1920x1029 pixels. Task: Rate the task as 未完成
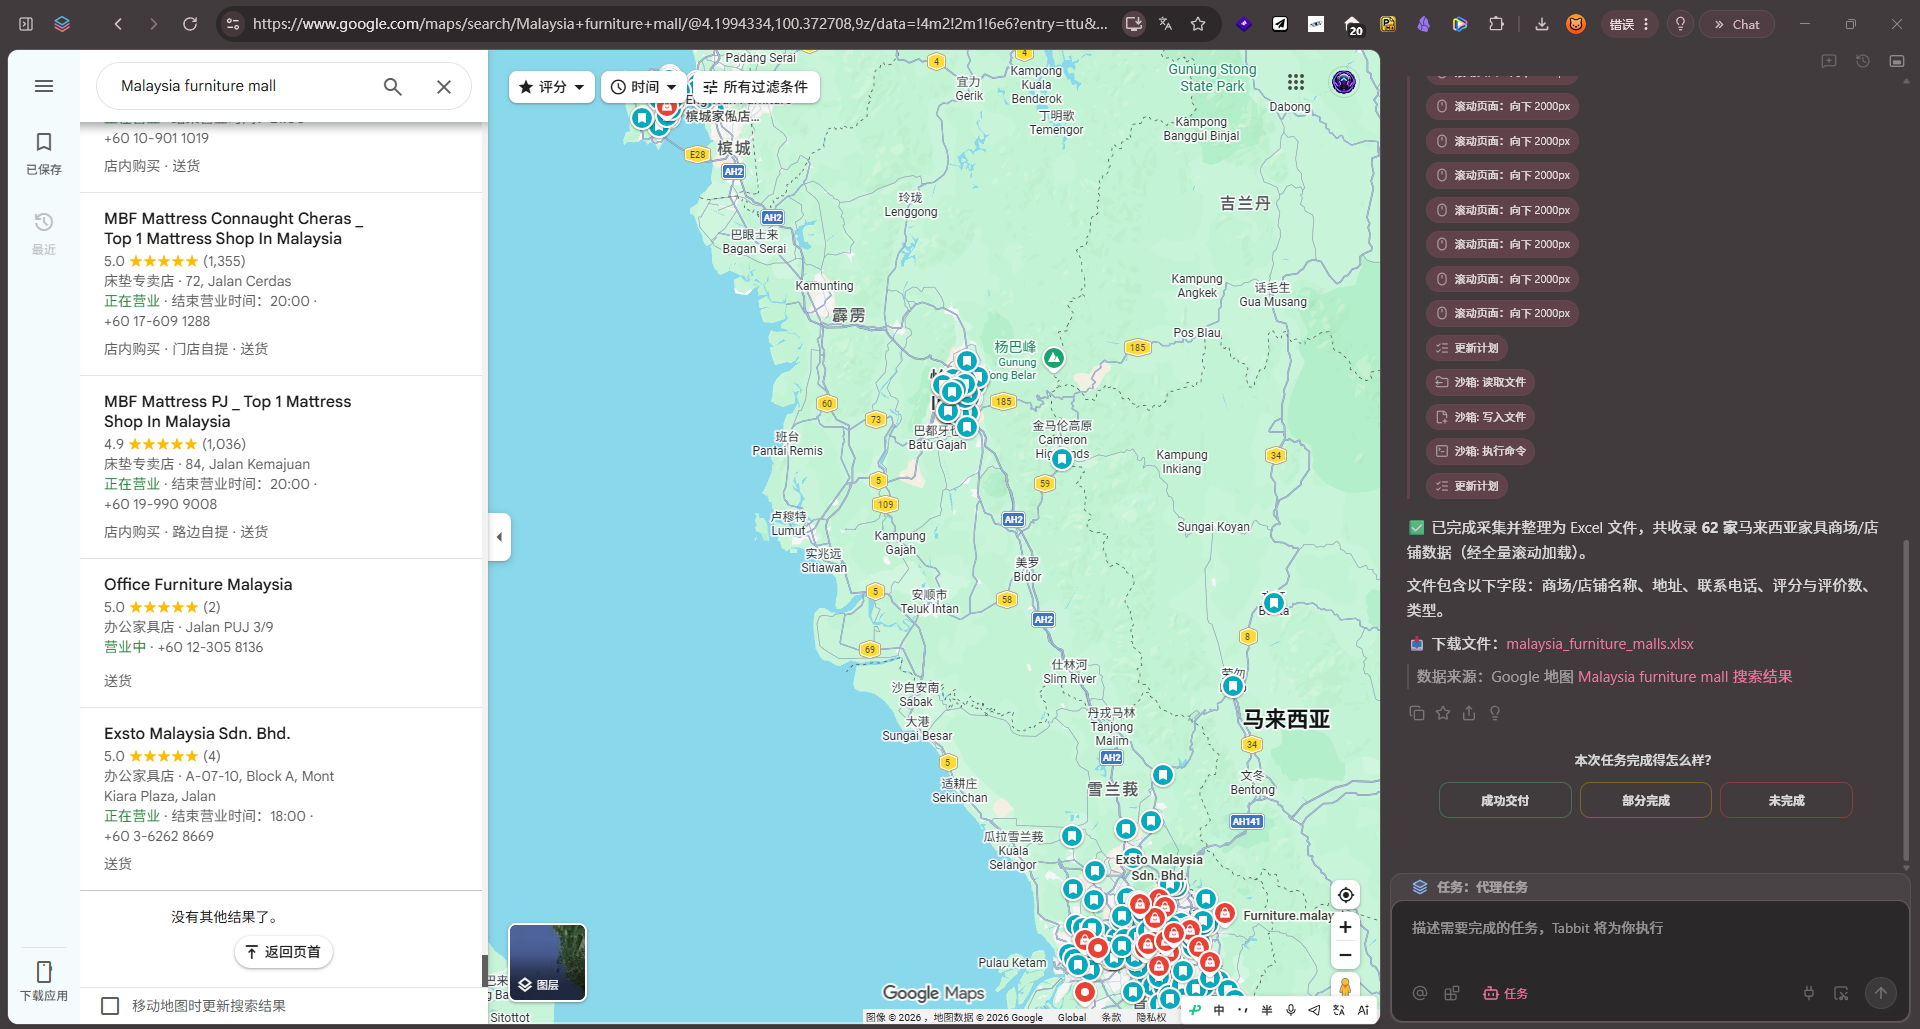[x=1786, y=800]
